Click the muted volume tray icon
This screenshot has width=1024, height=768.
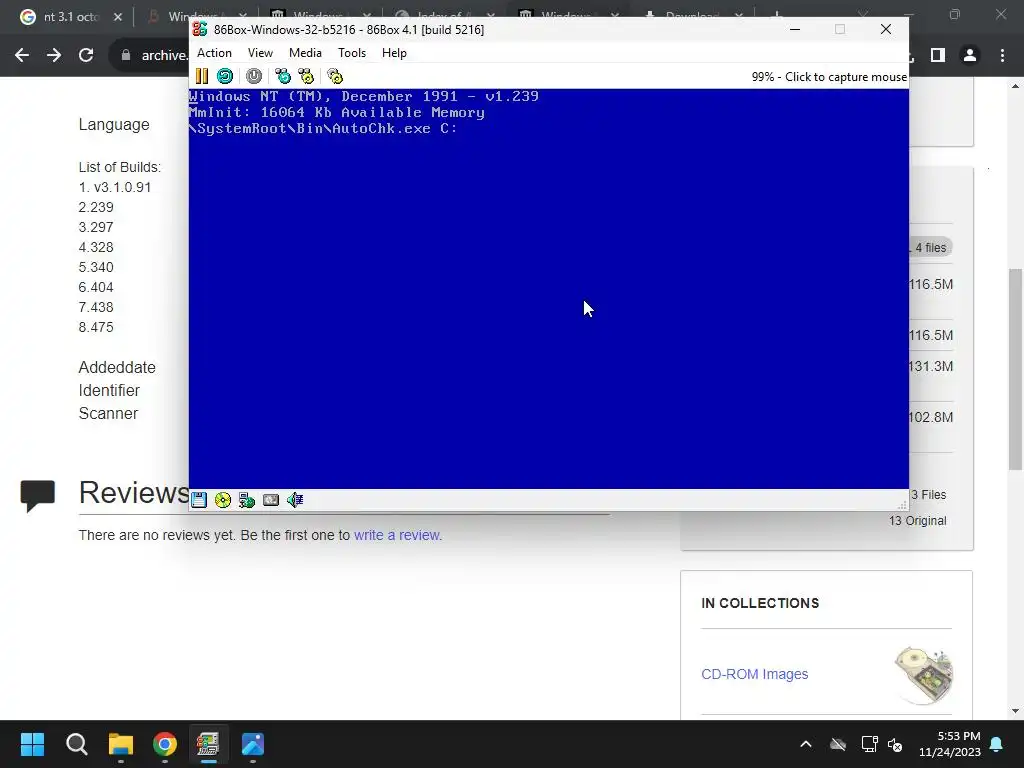click(x=895, y=744)
